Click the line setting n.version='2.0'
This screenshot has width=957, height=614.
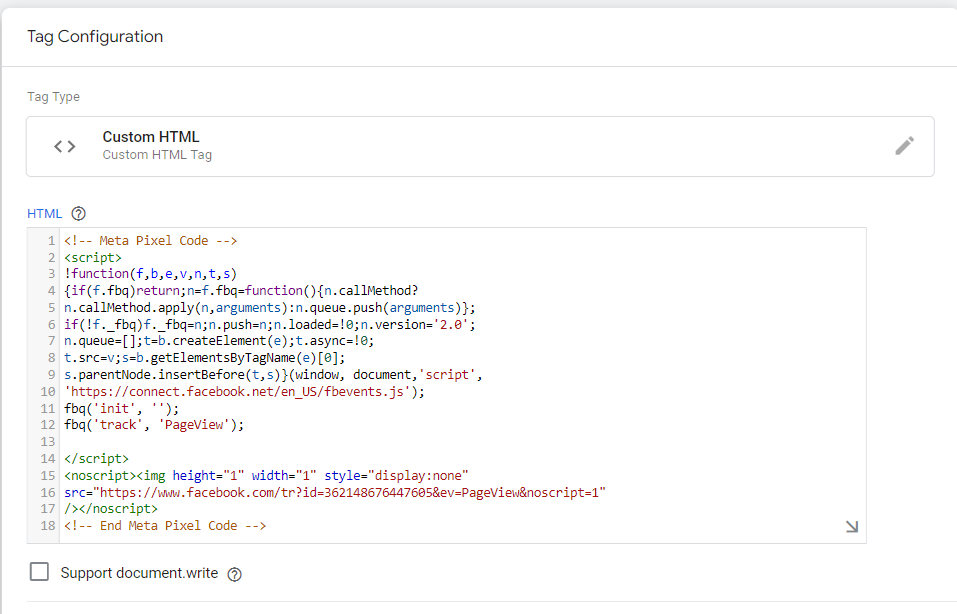click(269, 325)
